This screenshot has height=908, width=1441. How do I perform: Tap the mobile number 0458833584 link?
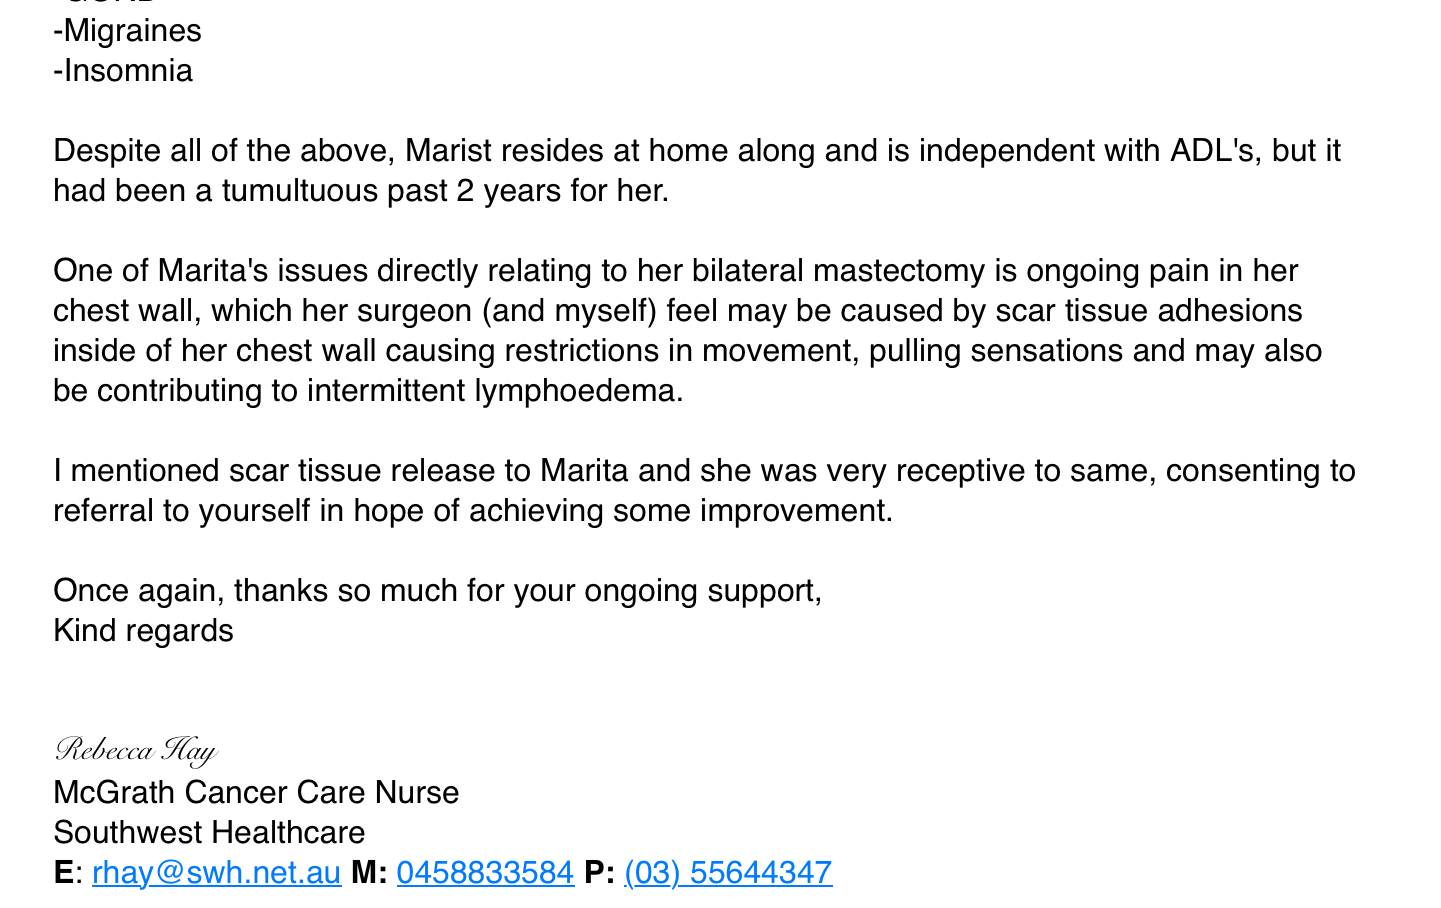tap(485, 873)
